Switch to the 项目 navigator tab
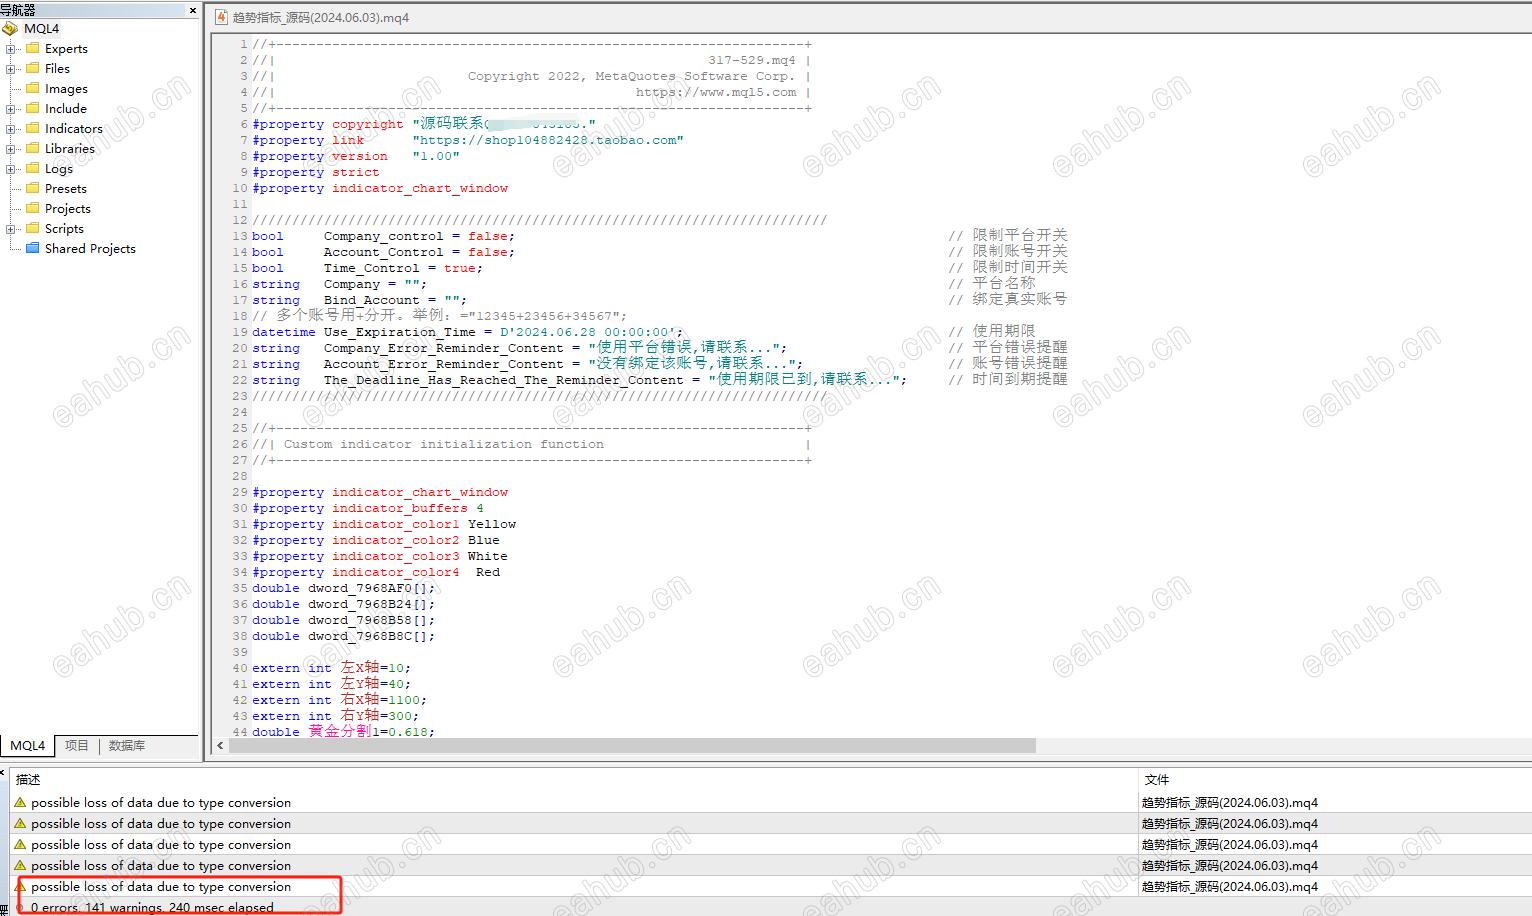This screenshot has width=1532, height=916. [x=77, y=746]
